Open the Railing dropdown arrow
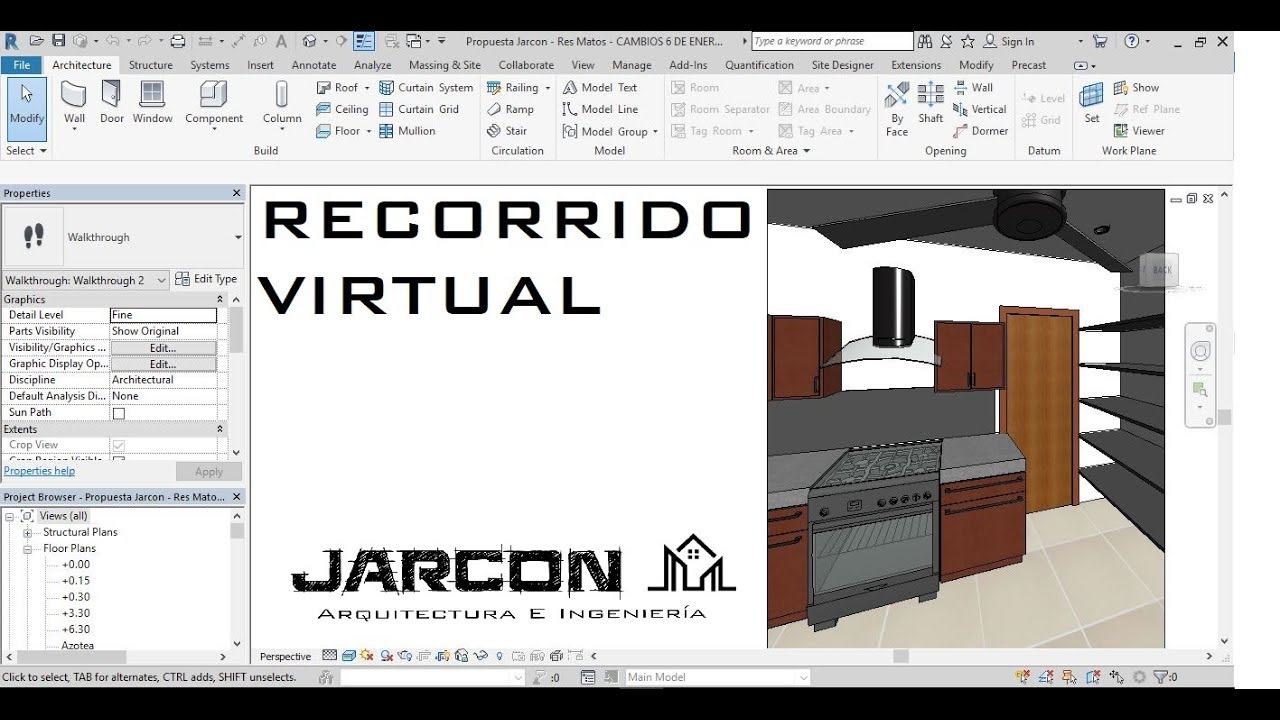This screenshot has height=720, width=1280. click(547, 88)
